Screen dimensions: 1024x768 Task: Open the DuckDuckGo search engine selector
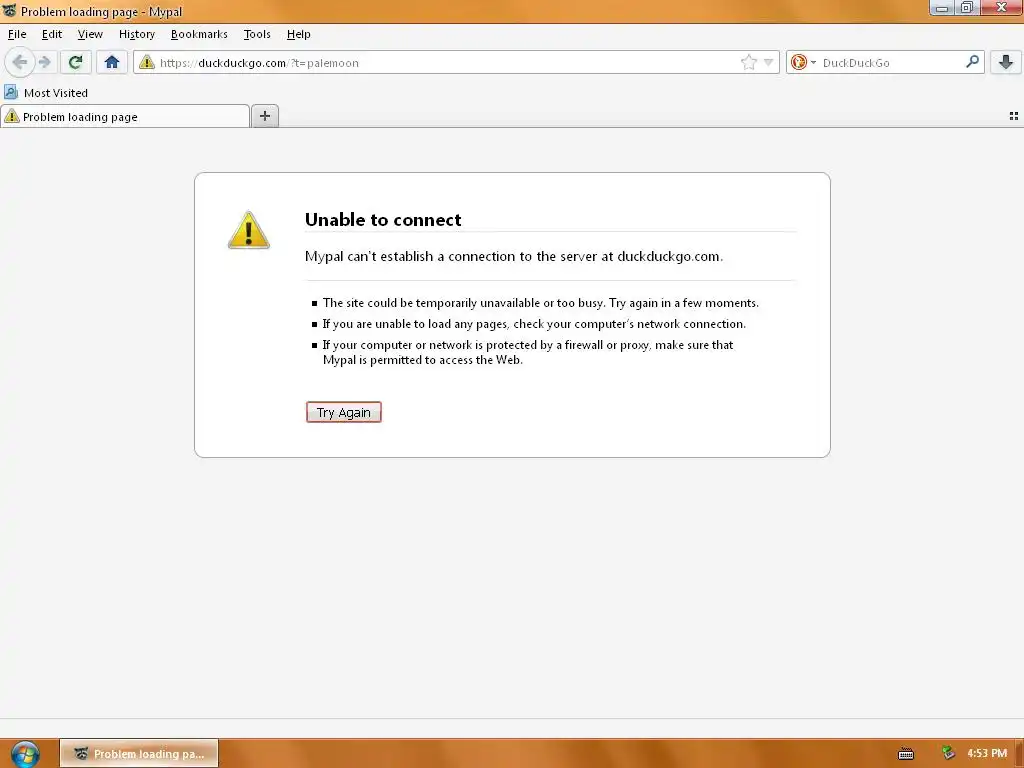click(803, 63)
